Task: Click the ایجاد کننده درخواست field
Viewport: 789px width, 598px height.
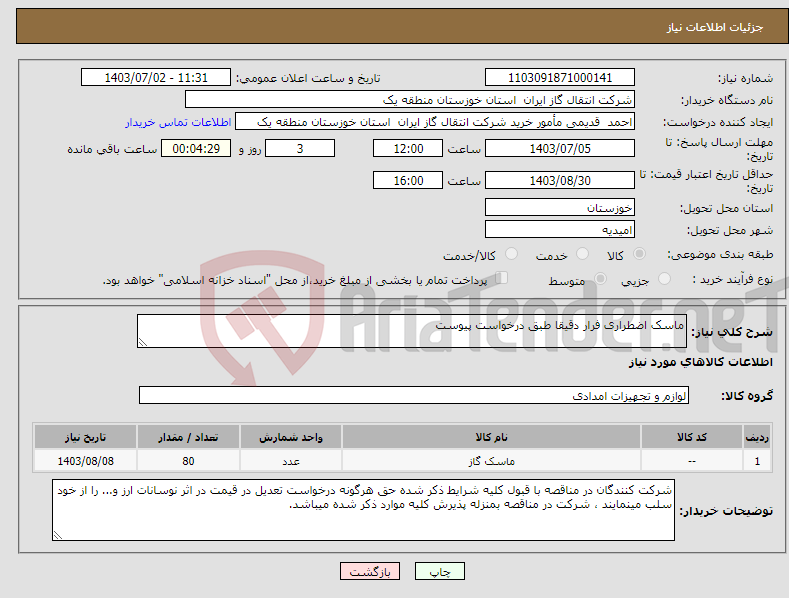Action: tap(435, 122)
